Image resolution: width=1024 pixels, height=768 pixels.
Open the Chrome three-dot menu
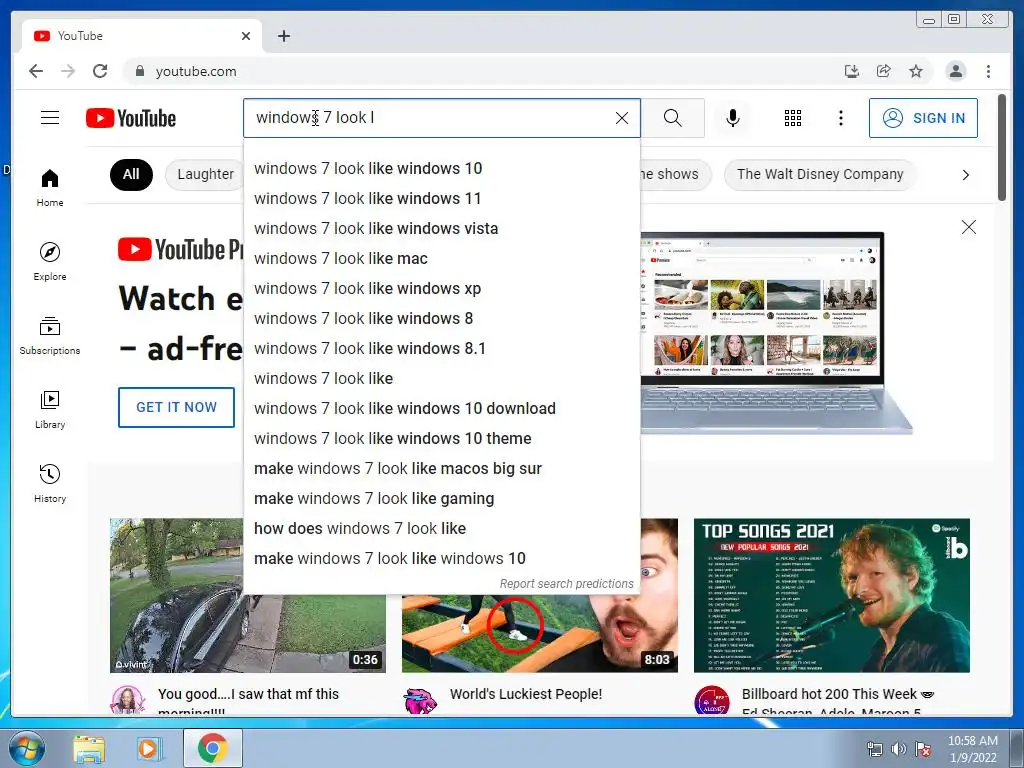[988, 71]
